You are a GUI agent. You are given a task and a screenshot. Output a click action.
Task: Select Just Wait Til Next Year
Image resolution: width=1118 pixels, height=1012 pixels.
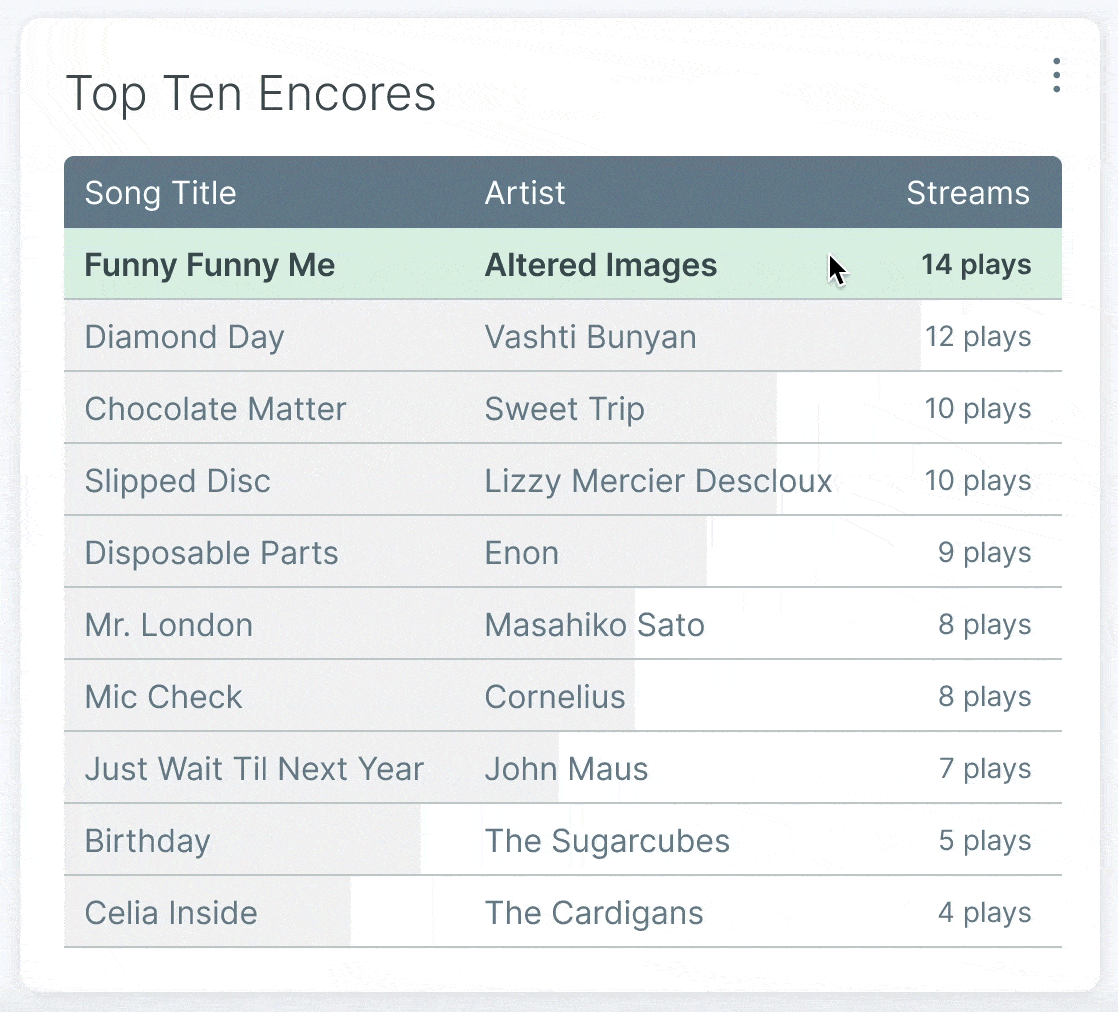pyautogui.click(x=254, y=769)
